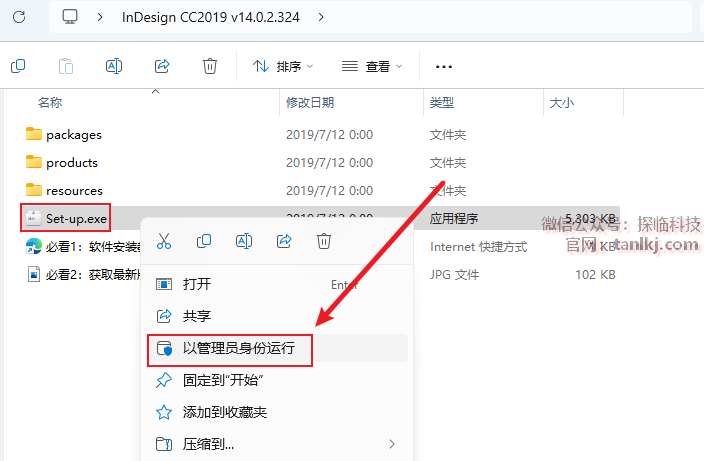Click the 文件夹 type cell of products row
The height and width of the screenshot is (461, 704).
click(x=448, y=162)
